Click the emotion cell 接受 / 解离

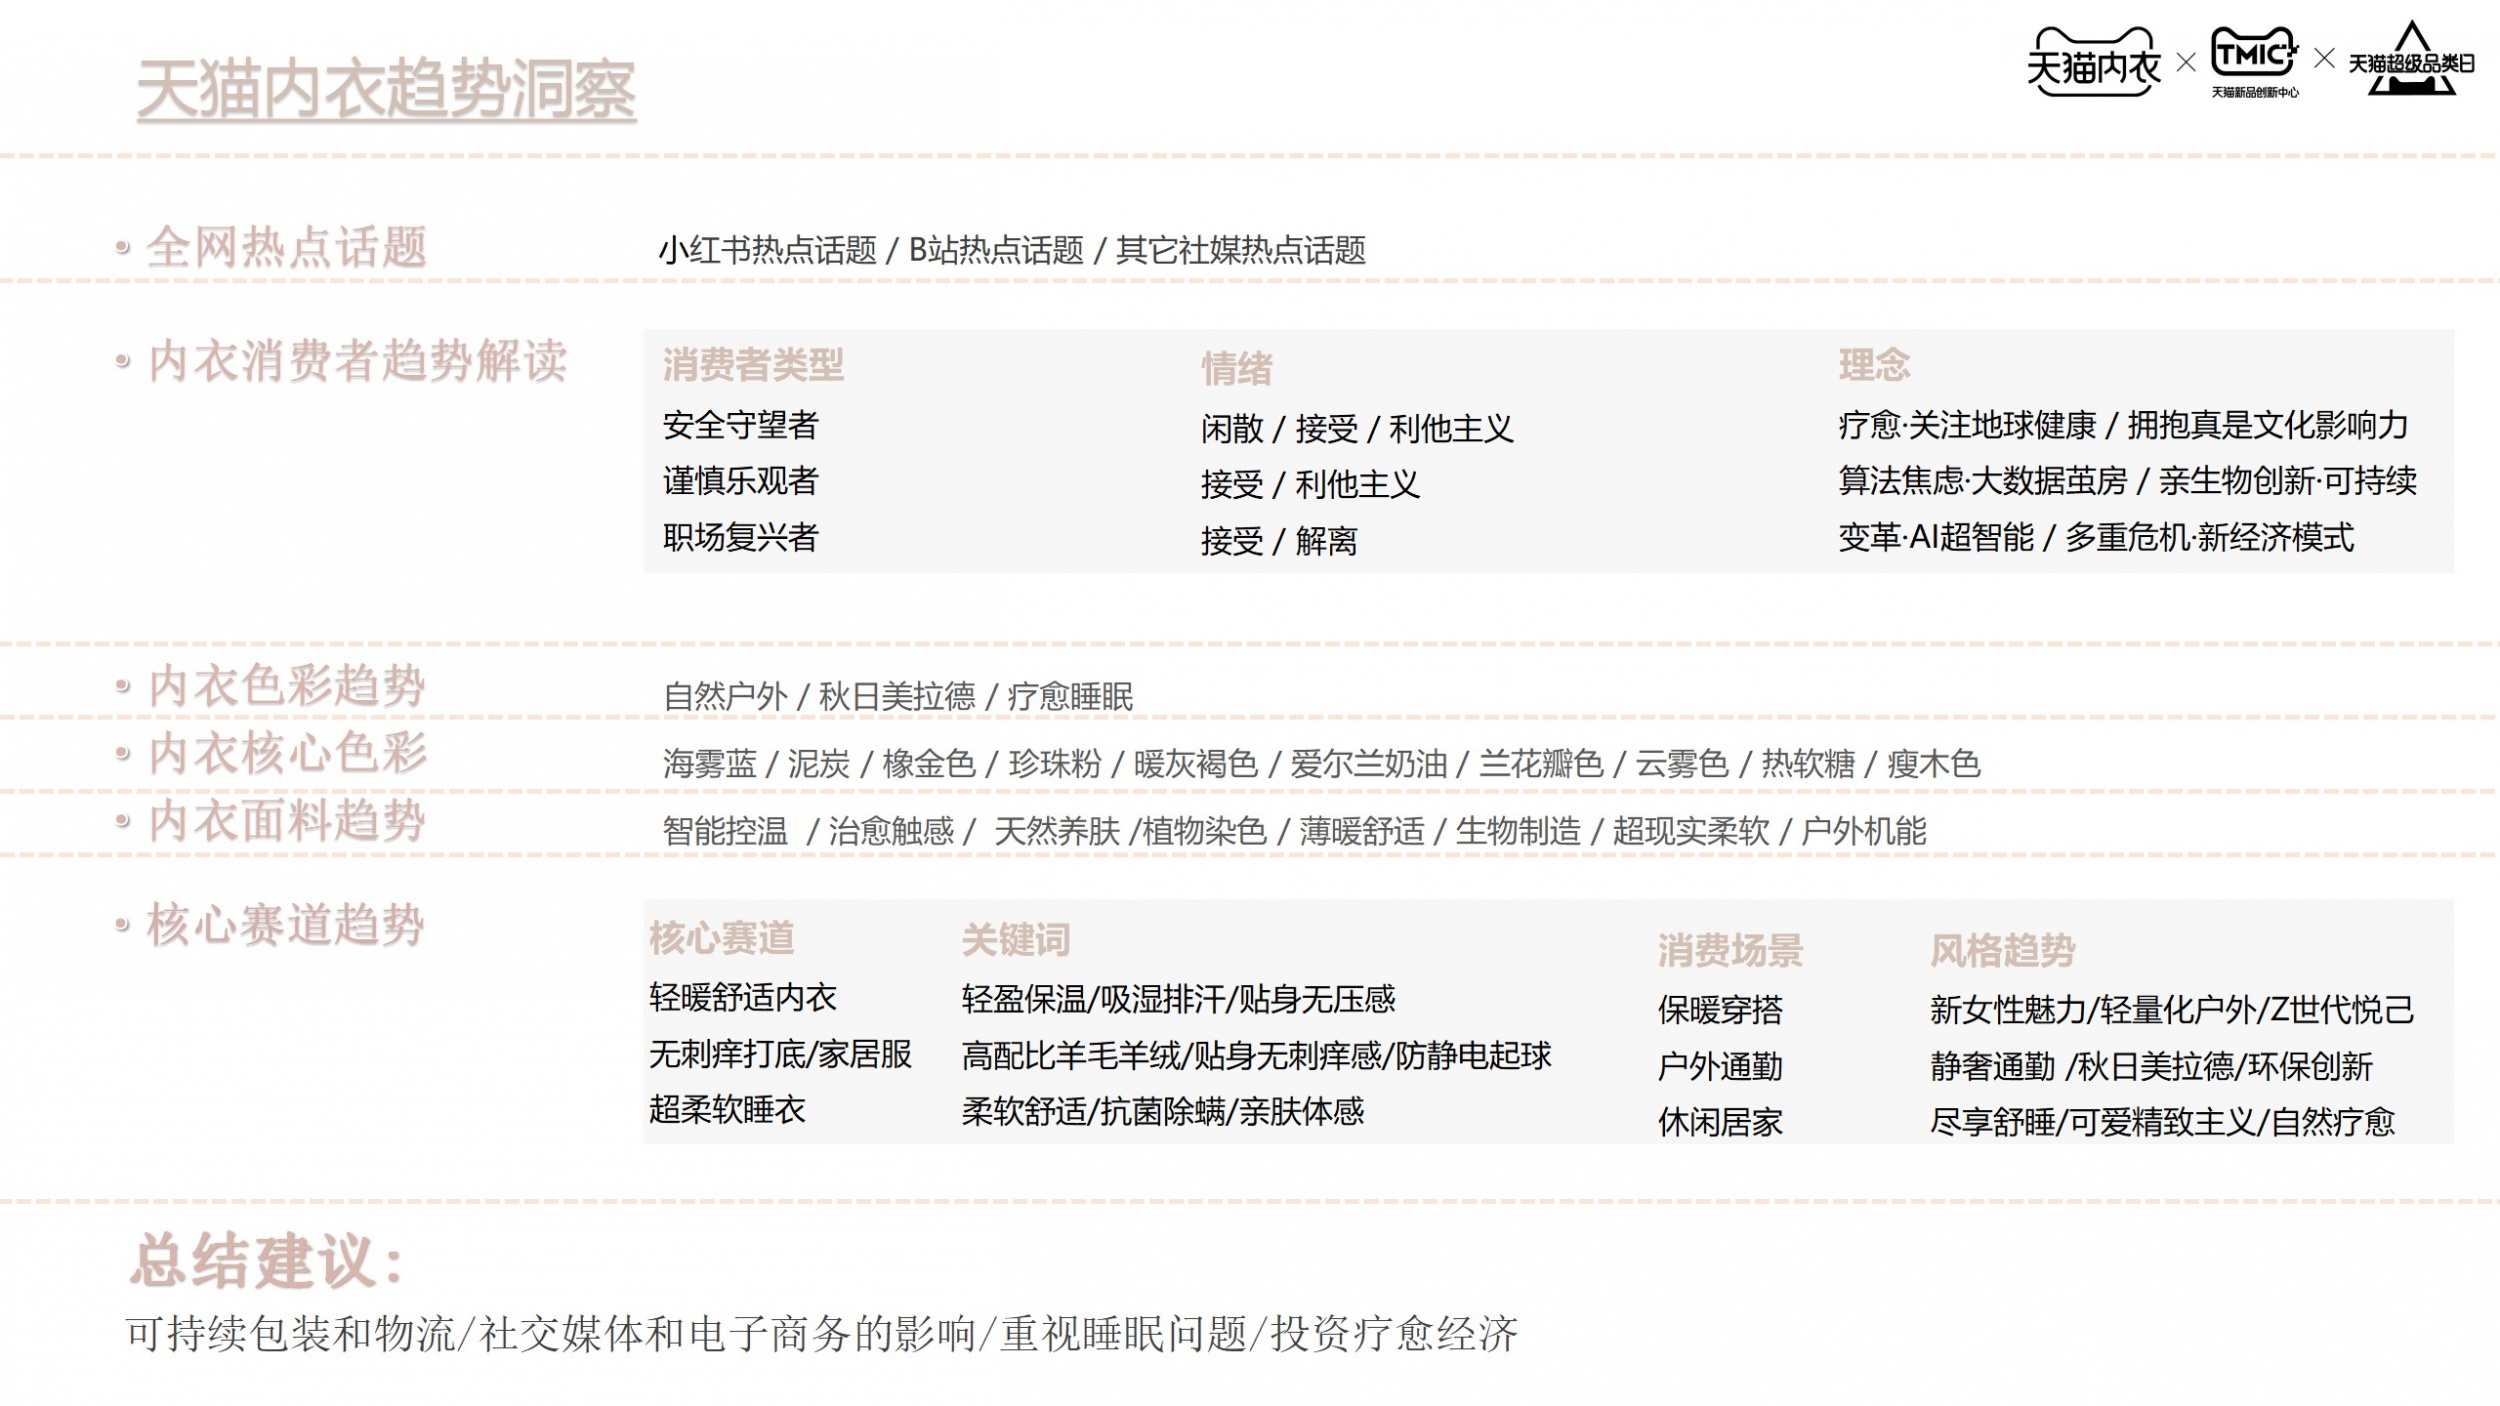(1279, 541)
